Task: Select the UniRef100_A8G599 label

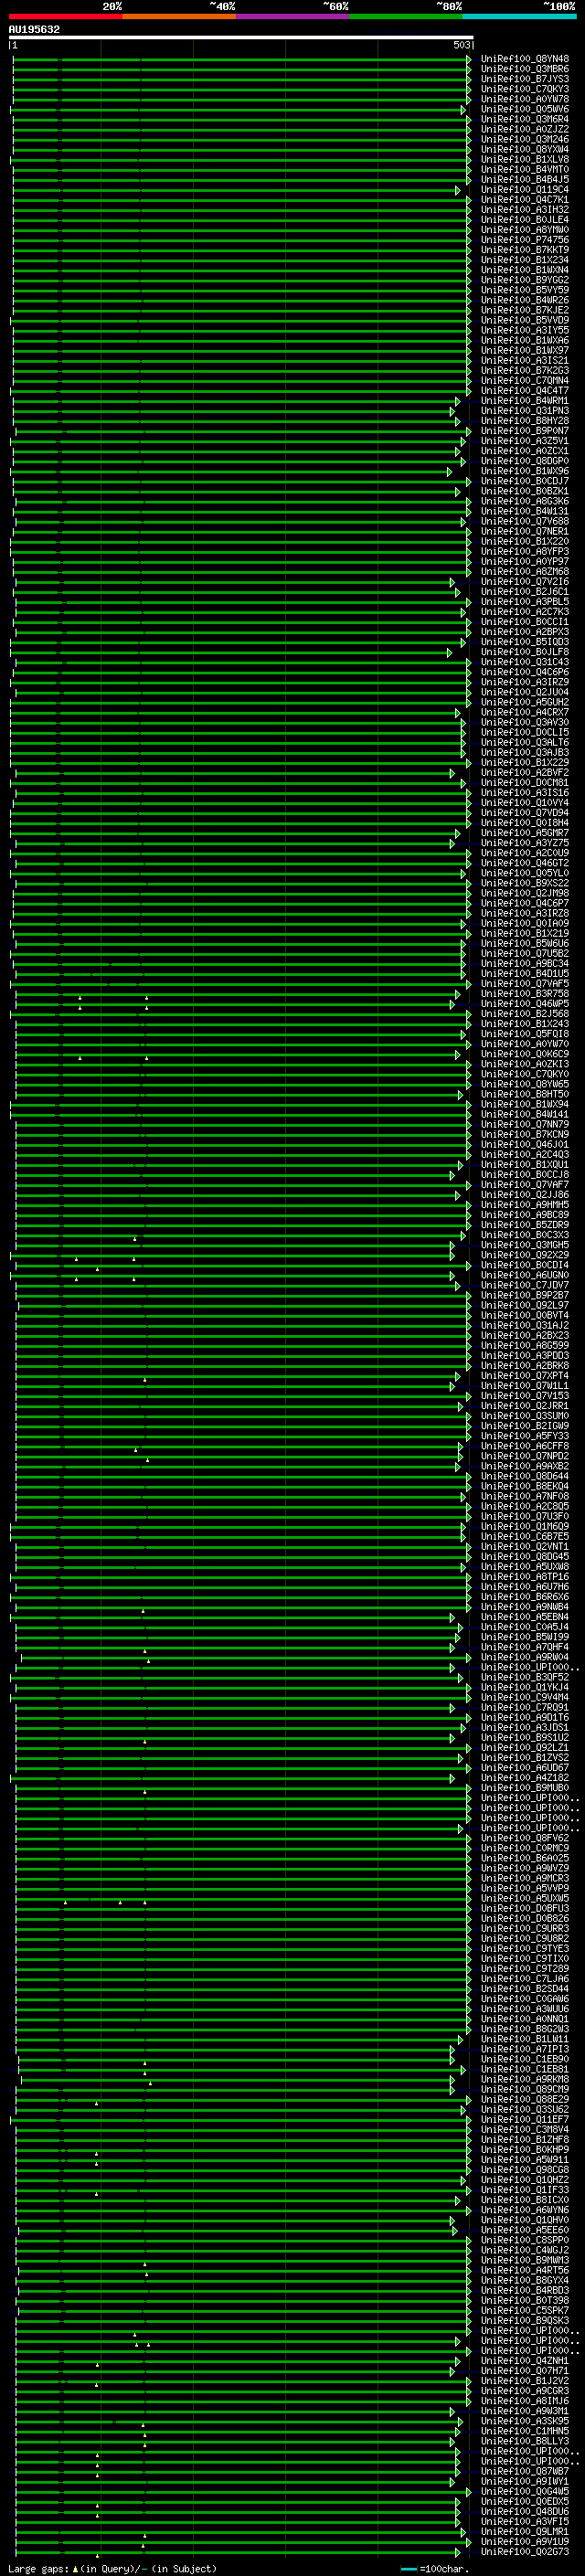Action: pos(525,1345)
